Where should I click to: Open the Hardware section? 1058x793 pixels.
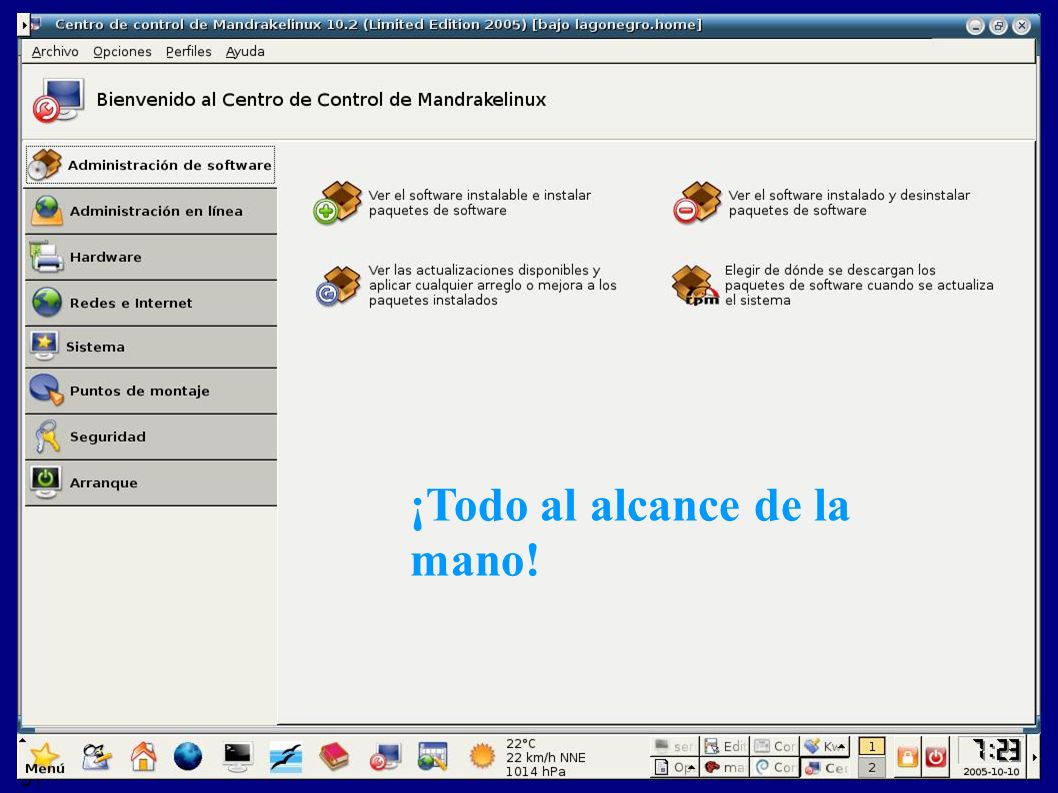pyautogui.click(x=150, y=257)
